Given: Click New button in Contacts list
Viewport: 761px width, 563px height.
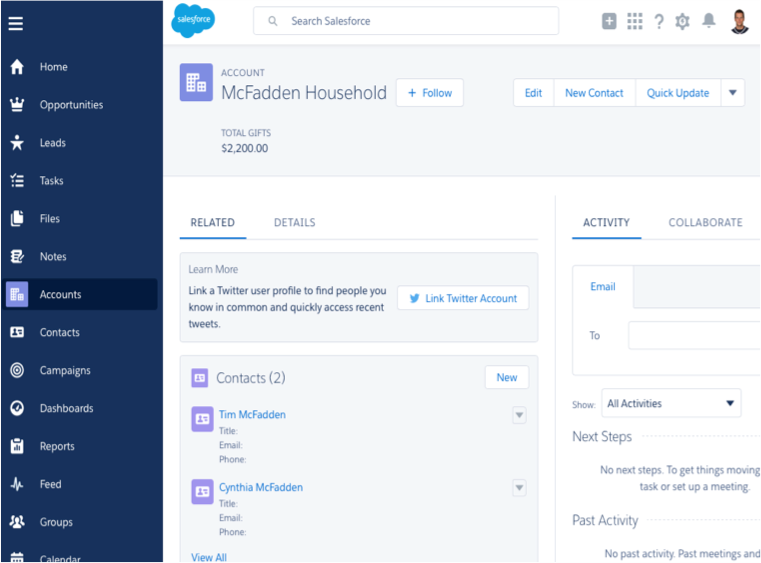Looking at the screenshot, I should [x=507, y=377].
